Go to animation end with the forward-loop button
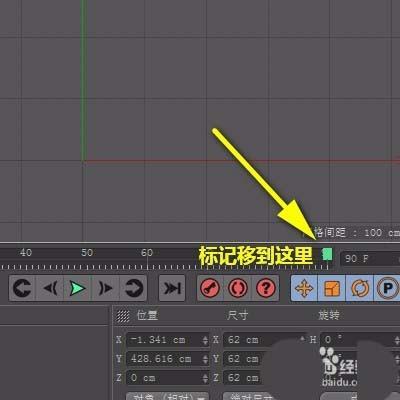This screenshot has width=400, height=400. tap(134, 288)
